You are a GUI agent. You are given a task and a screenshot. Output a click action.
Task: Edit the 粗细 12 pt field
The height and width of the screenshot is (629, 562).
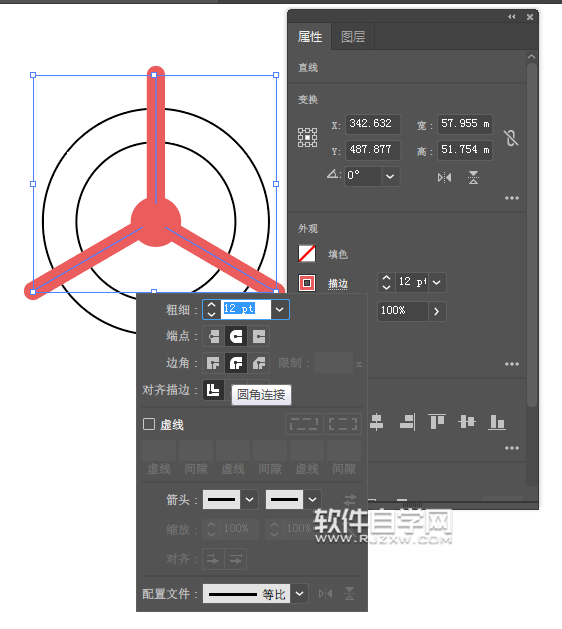(245, 309)
